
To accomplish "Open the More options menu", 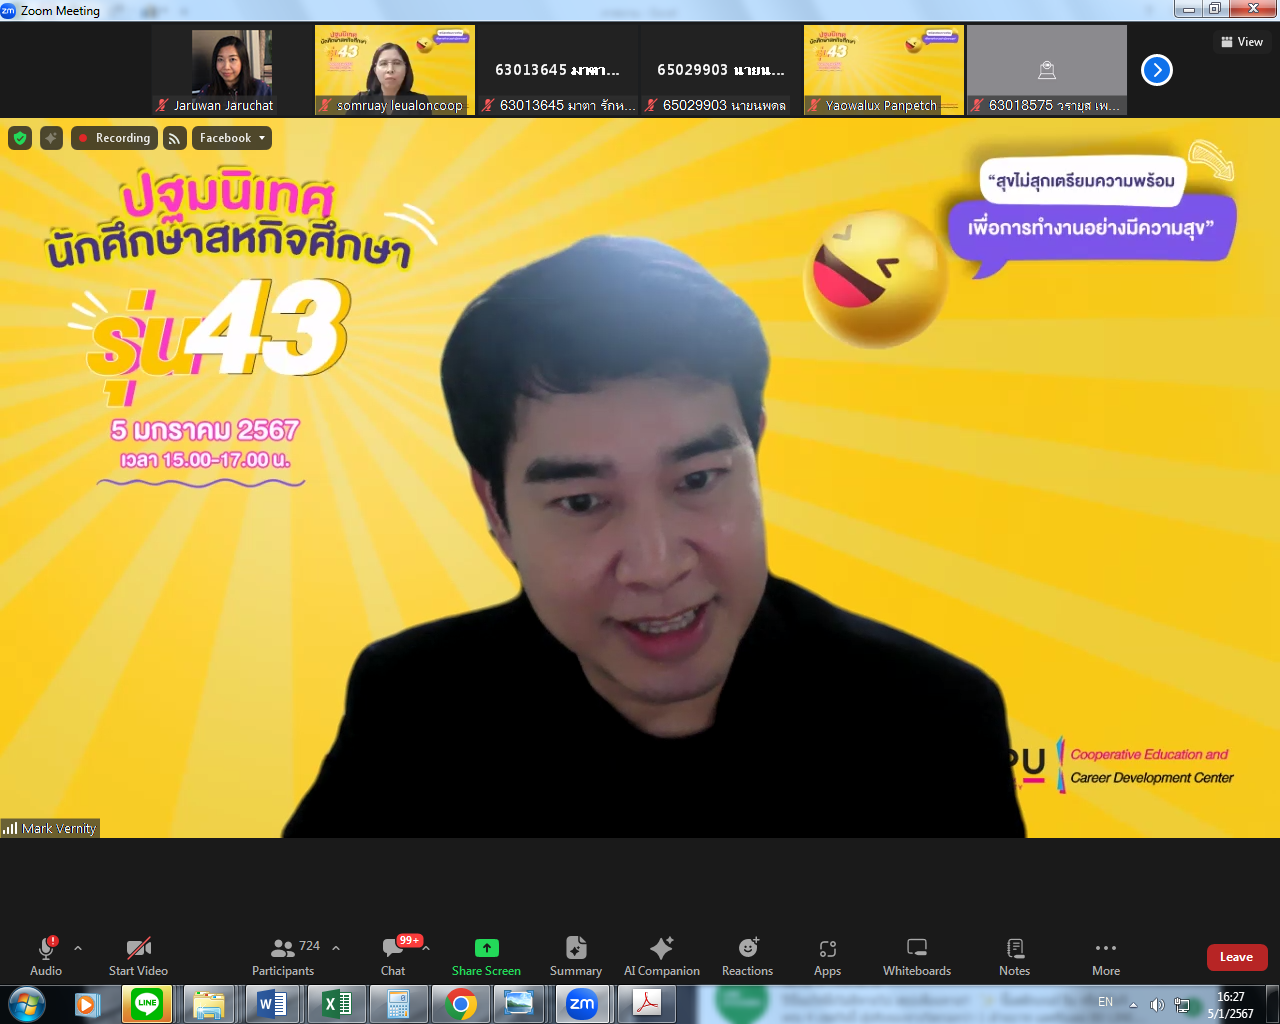I will click(x=1105, y=956).
